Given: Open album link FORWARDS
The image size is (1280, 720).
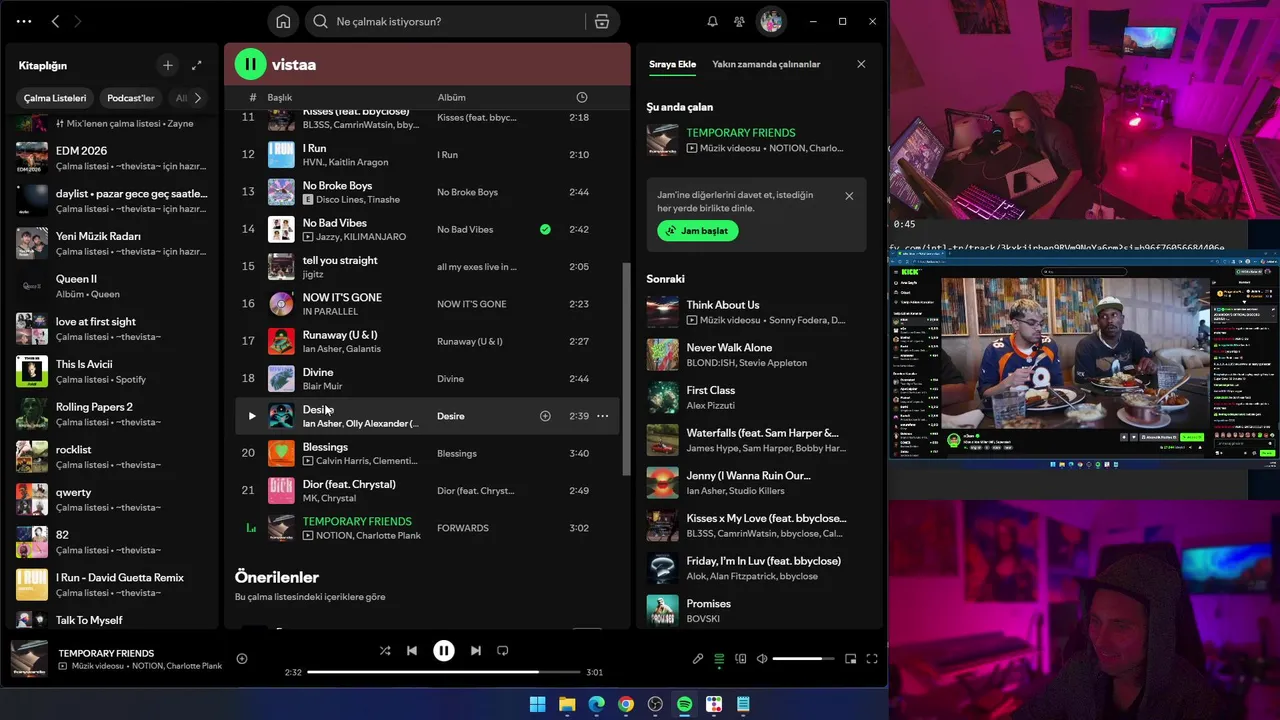Looking at the screenshot, I should (x=463, y=528).
